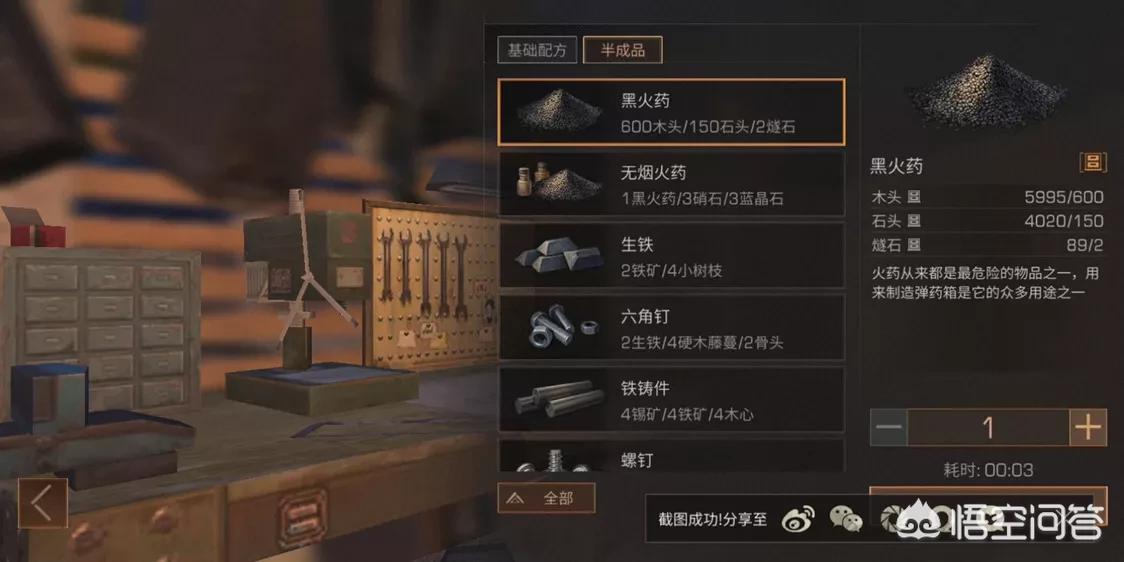Select the 六角钉 recipe
The width and height of the screenshot is (1124, 562).
click(x=672, y=328)
